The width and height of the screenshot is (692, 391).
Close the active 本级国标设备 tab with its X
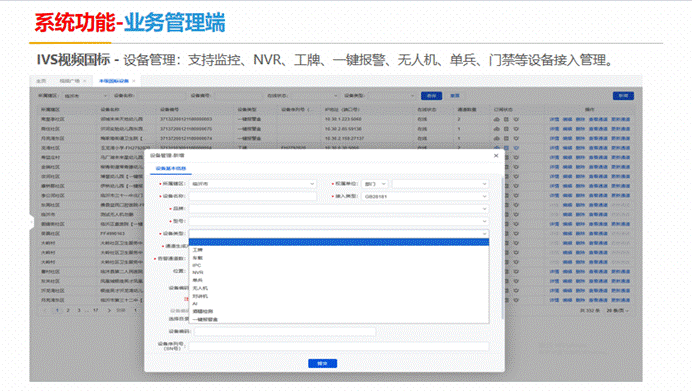(x=134, y=81)
